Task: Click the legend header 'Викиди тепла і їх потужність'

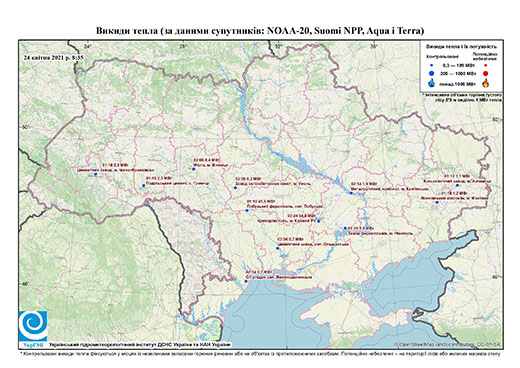Action: 462,47
